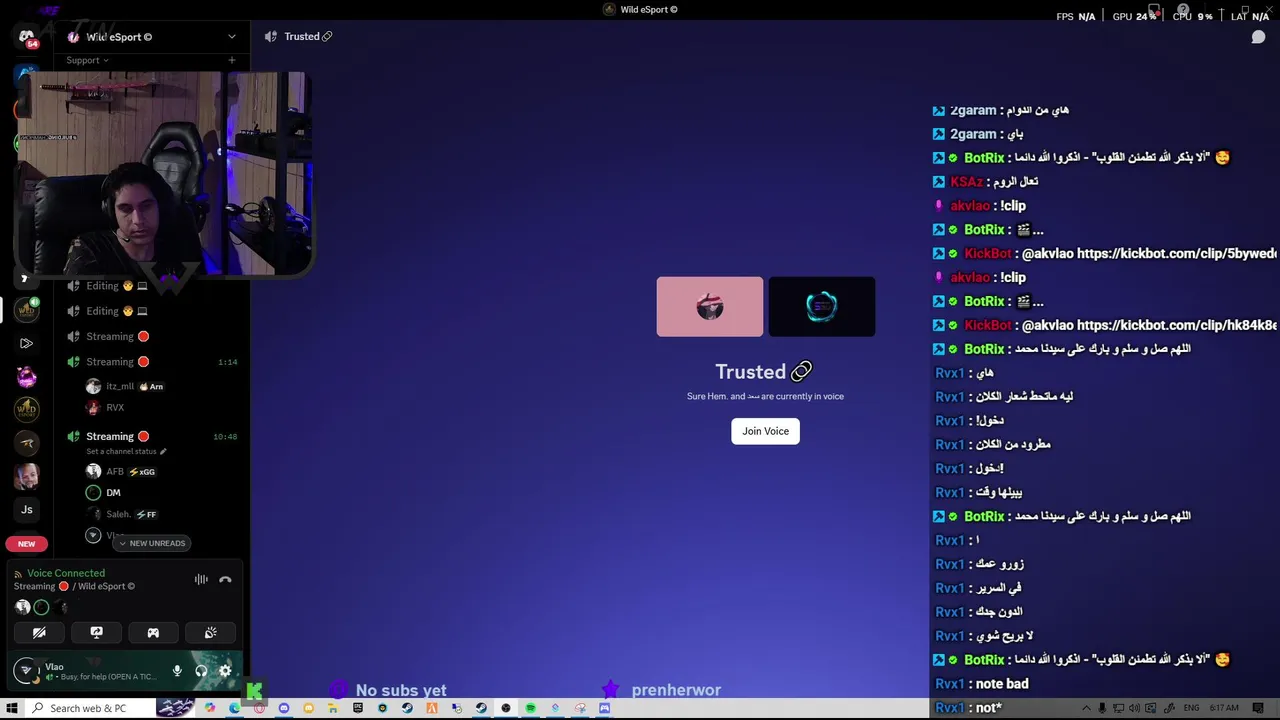Click dark participant tile with teal ring
This screenshot has height=720, width=1280.
822,307
